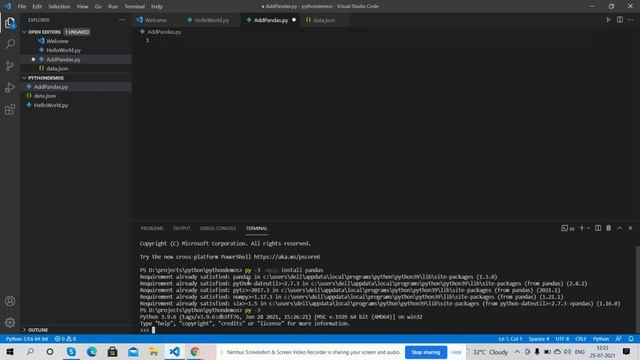
Task: Open Windows Start menu
Action: coord(10,352)
